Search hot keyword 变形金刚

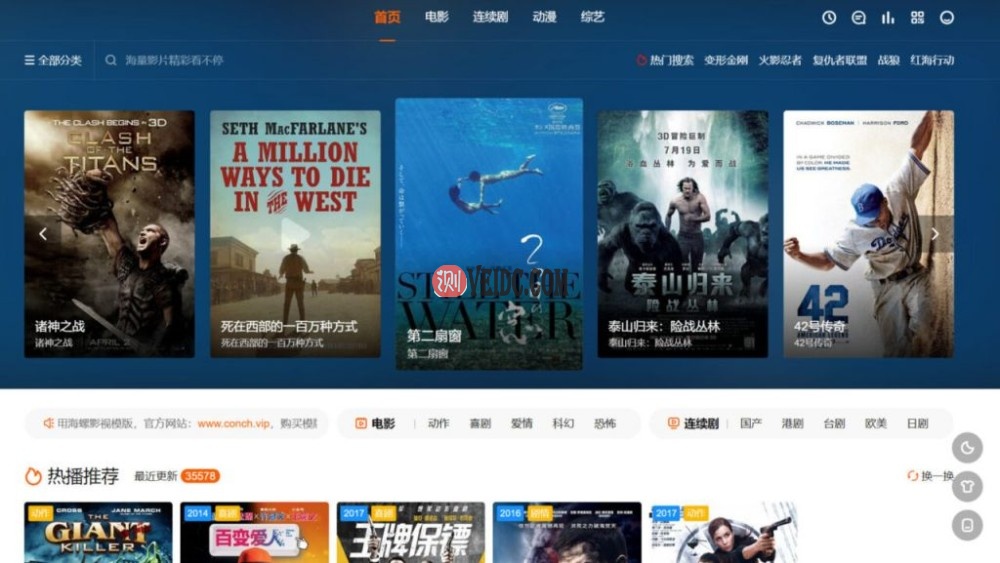726,60
